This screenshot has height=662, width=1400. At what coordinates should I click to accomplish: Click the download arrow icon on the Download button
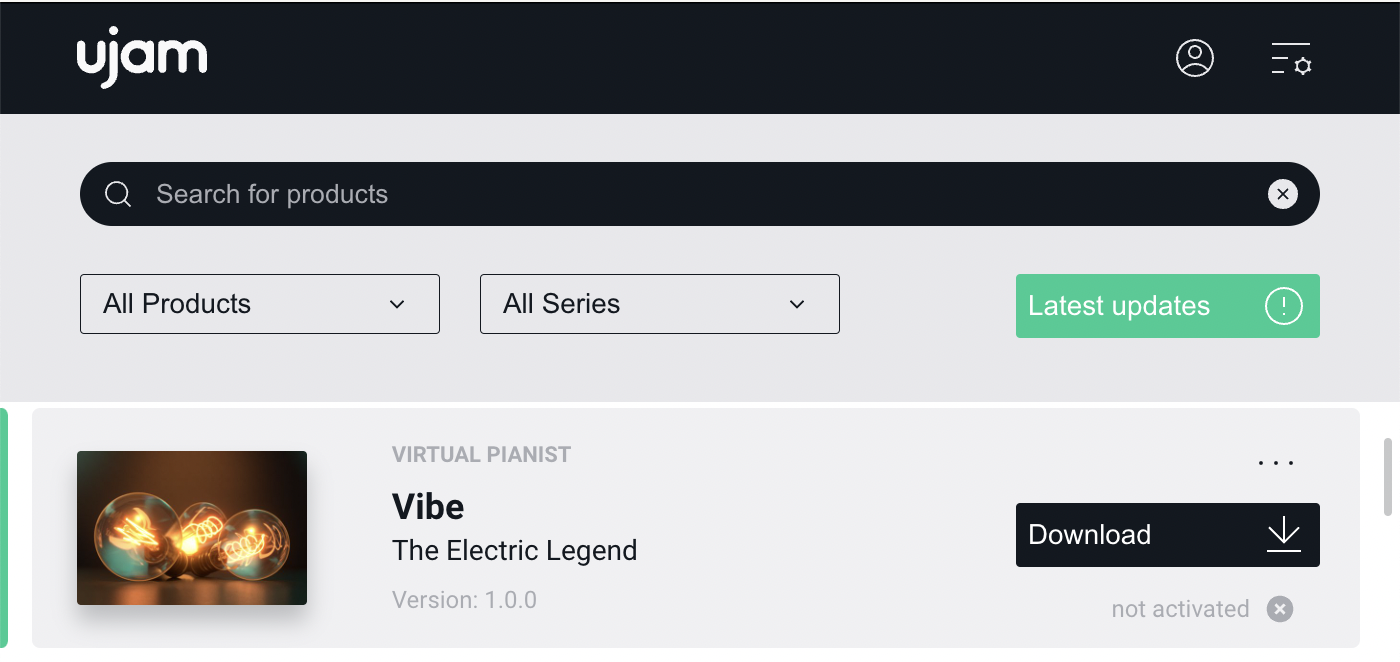point(1283,535)
